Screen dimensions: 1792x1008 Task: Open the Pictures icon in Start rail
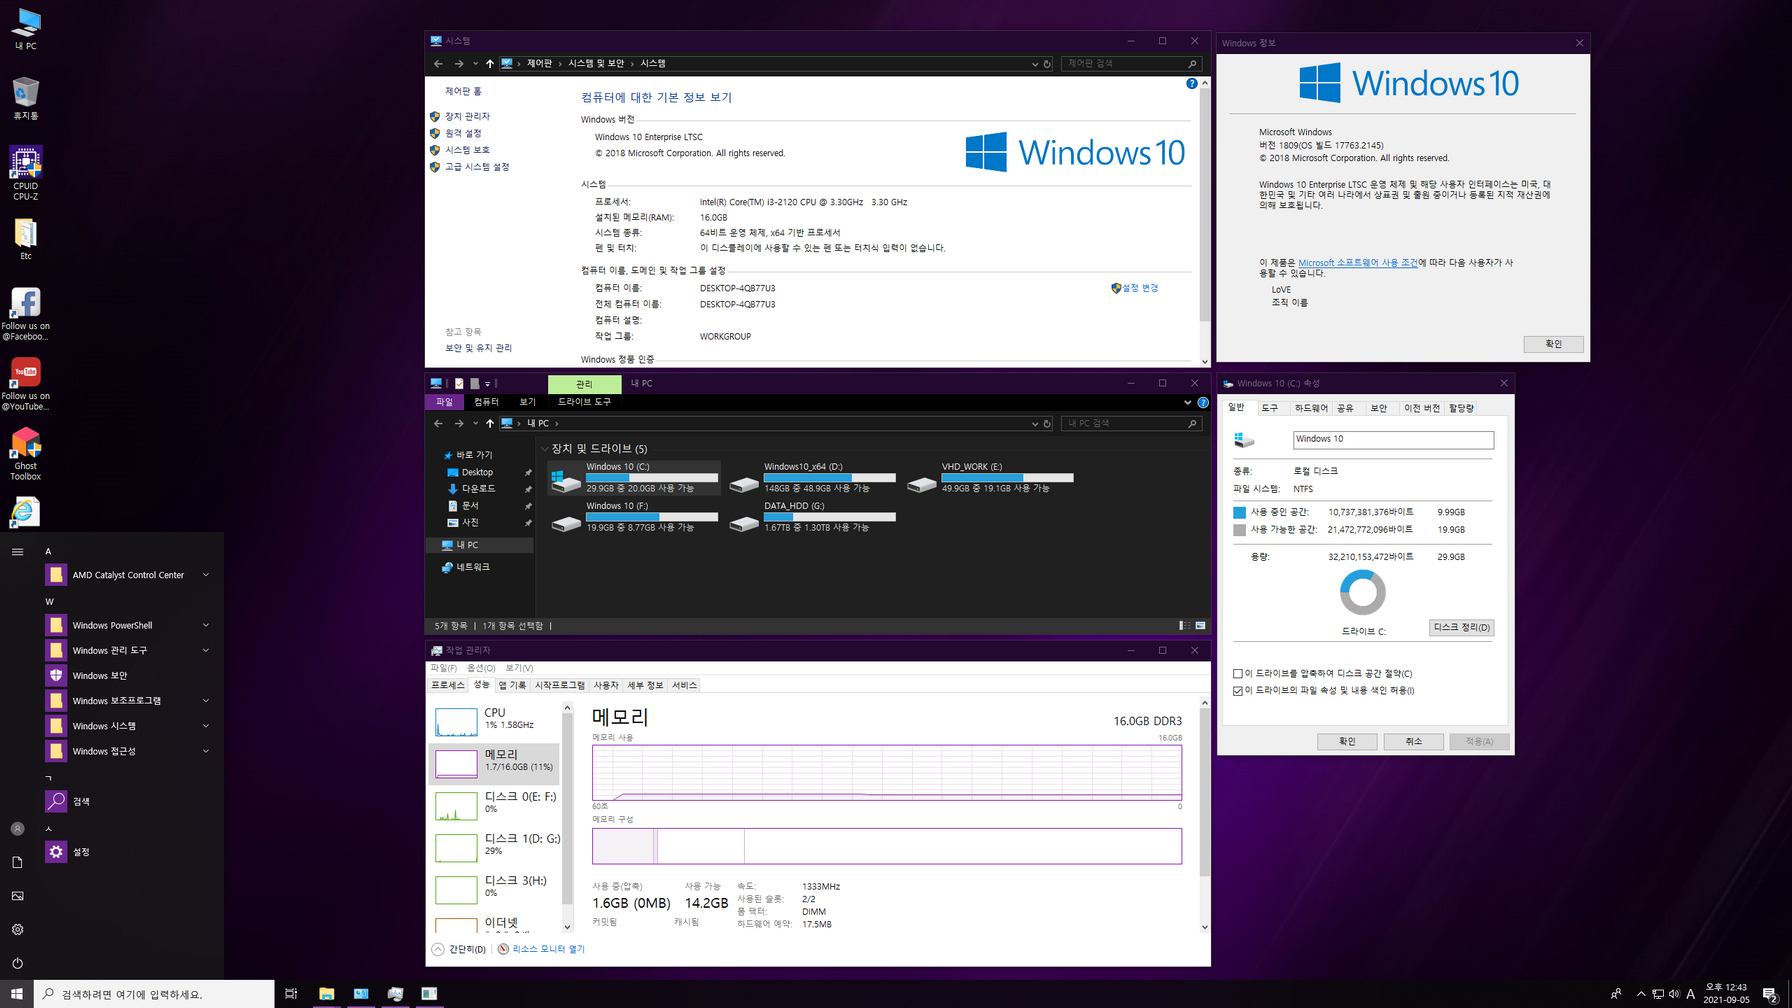(x=17, y=896)
